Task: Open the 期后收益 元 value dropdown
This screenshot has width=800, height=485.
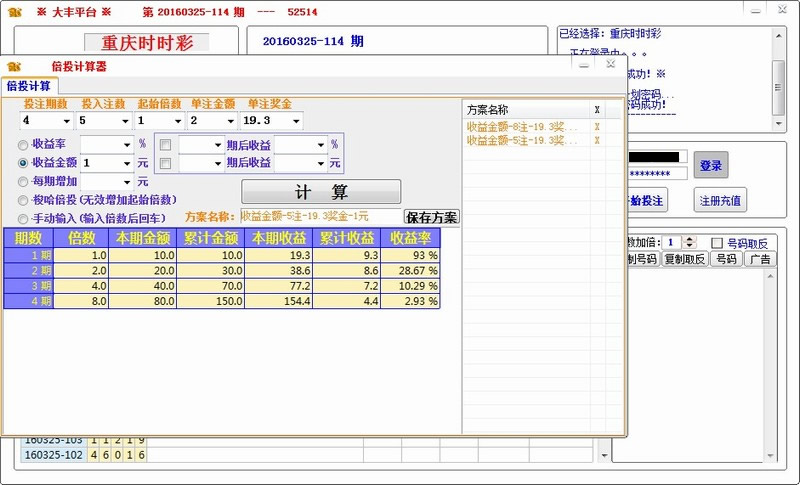Action: 320,163
